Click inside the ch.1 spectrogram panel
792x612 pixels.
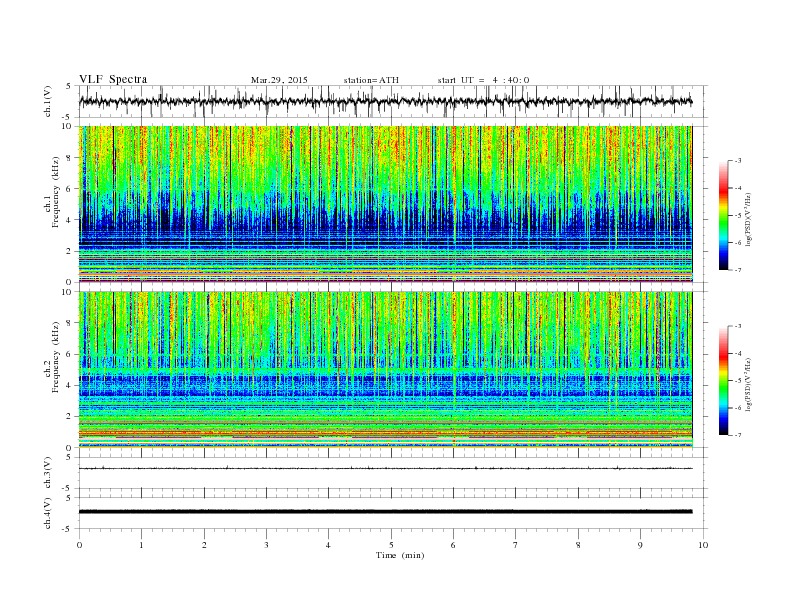click(x=385, y=204)
